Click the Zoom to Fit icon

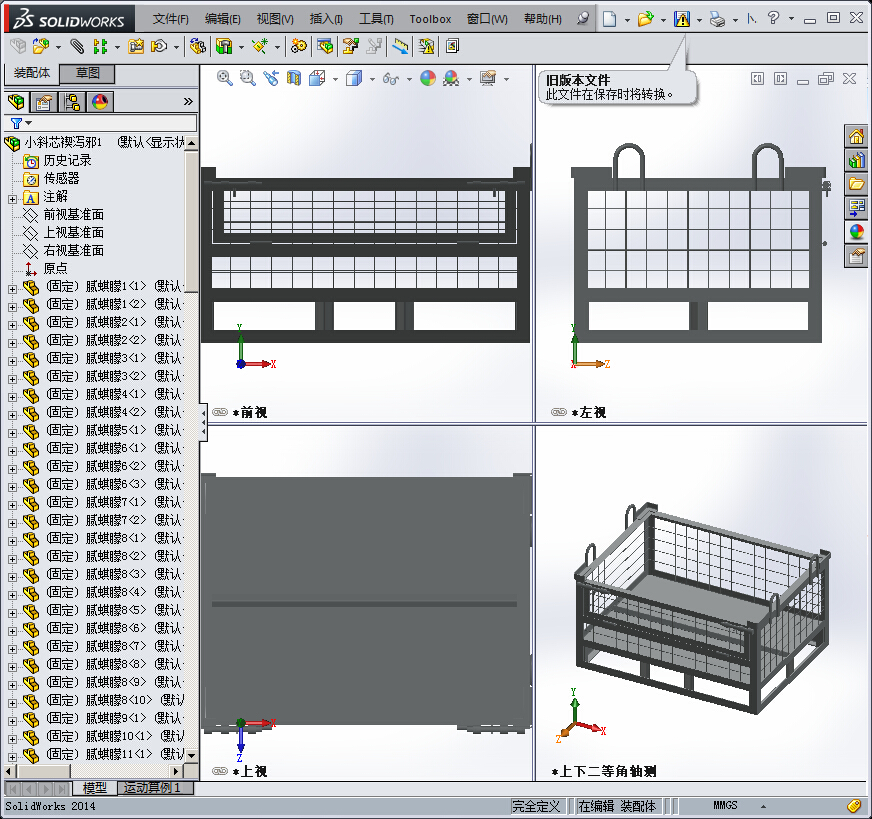click(x=225, y=78)
